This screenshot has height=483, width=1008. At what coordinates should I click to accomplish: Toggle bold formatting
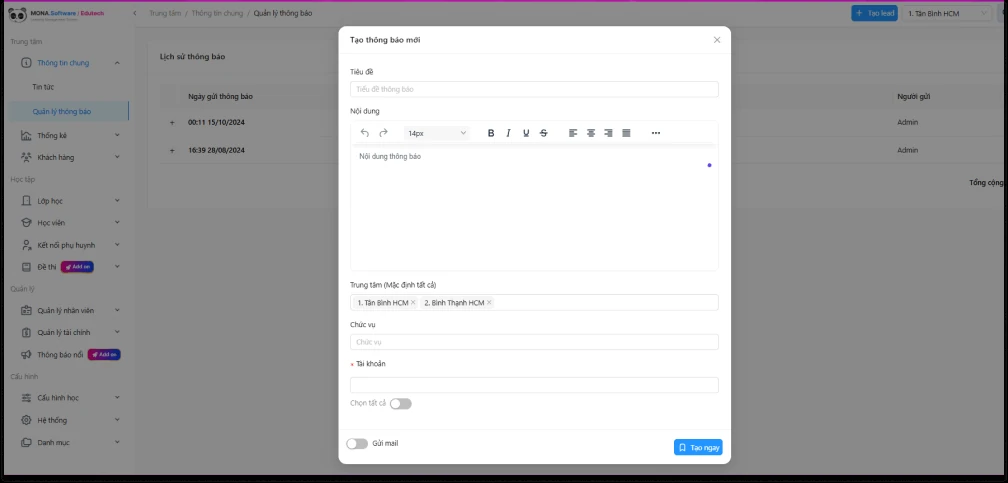[x=491, y=133]
